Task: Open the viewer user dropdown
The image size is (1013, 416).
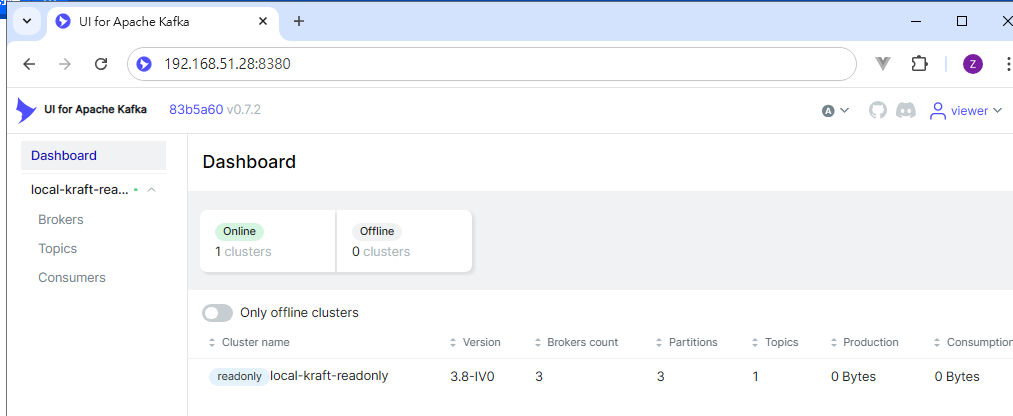Action: (966, 110)
